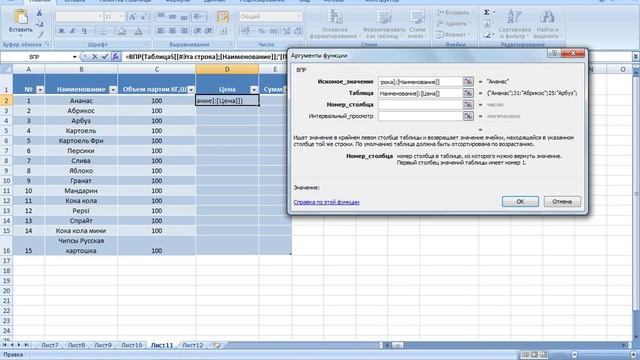Switch to sheet tab Лист10

point(131,345)
